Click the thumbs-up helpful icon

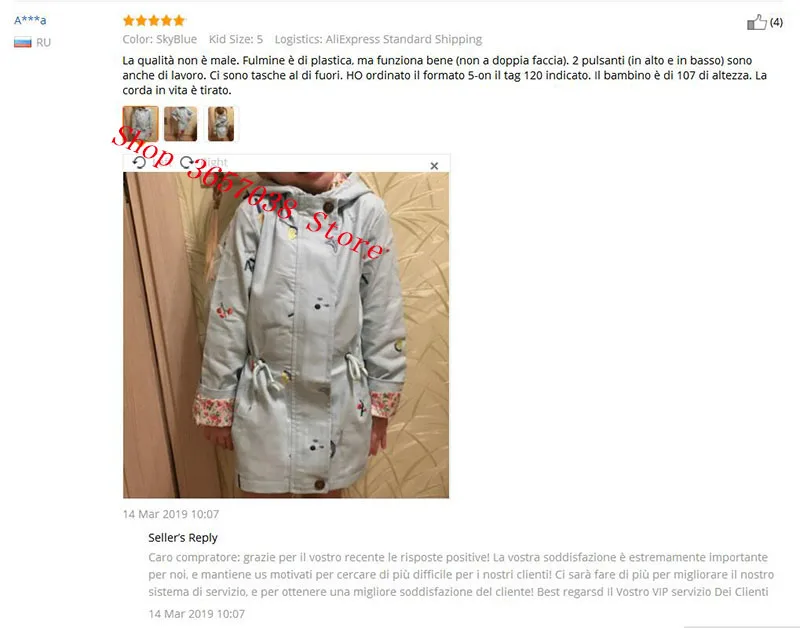click(757, 22)
